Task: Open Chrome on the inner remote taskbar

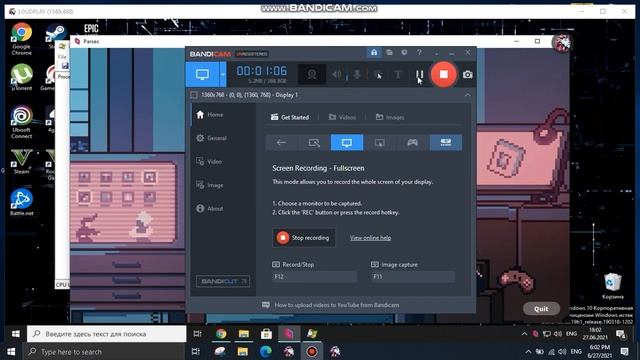Action: coord(221,334)
